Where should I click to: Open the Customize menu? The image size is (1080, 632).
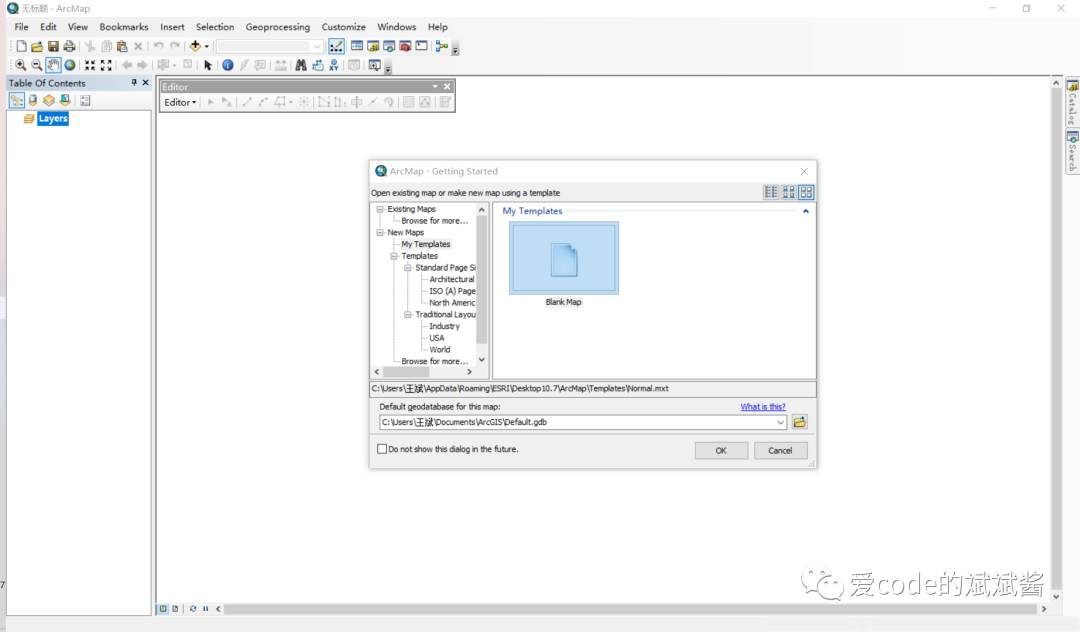344,27
